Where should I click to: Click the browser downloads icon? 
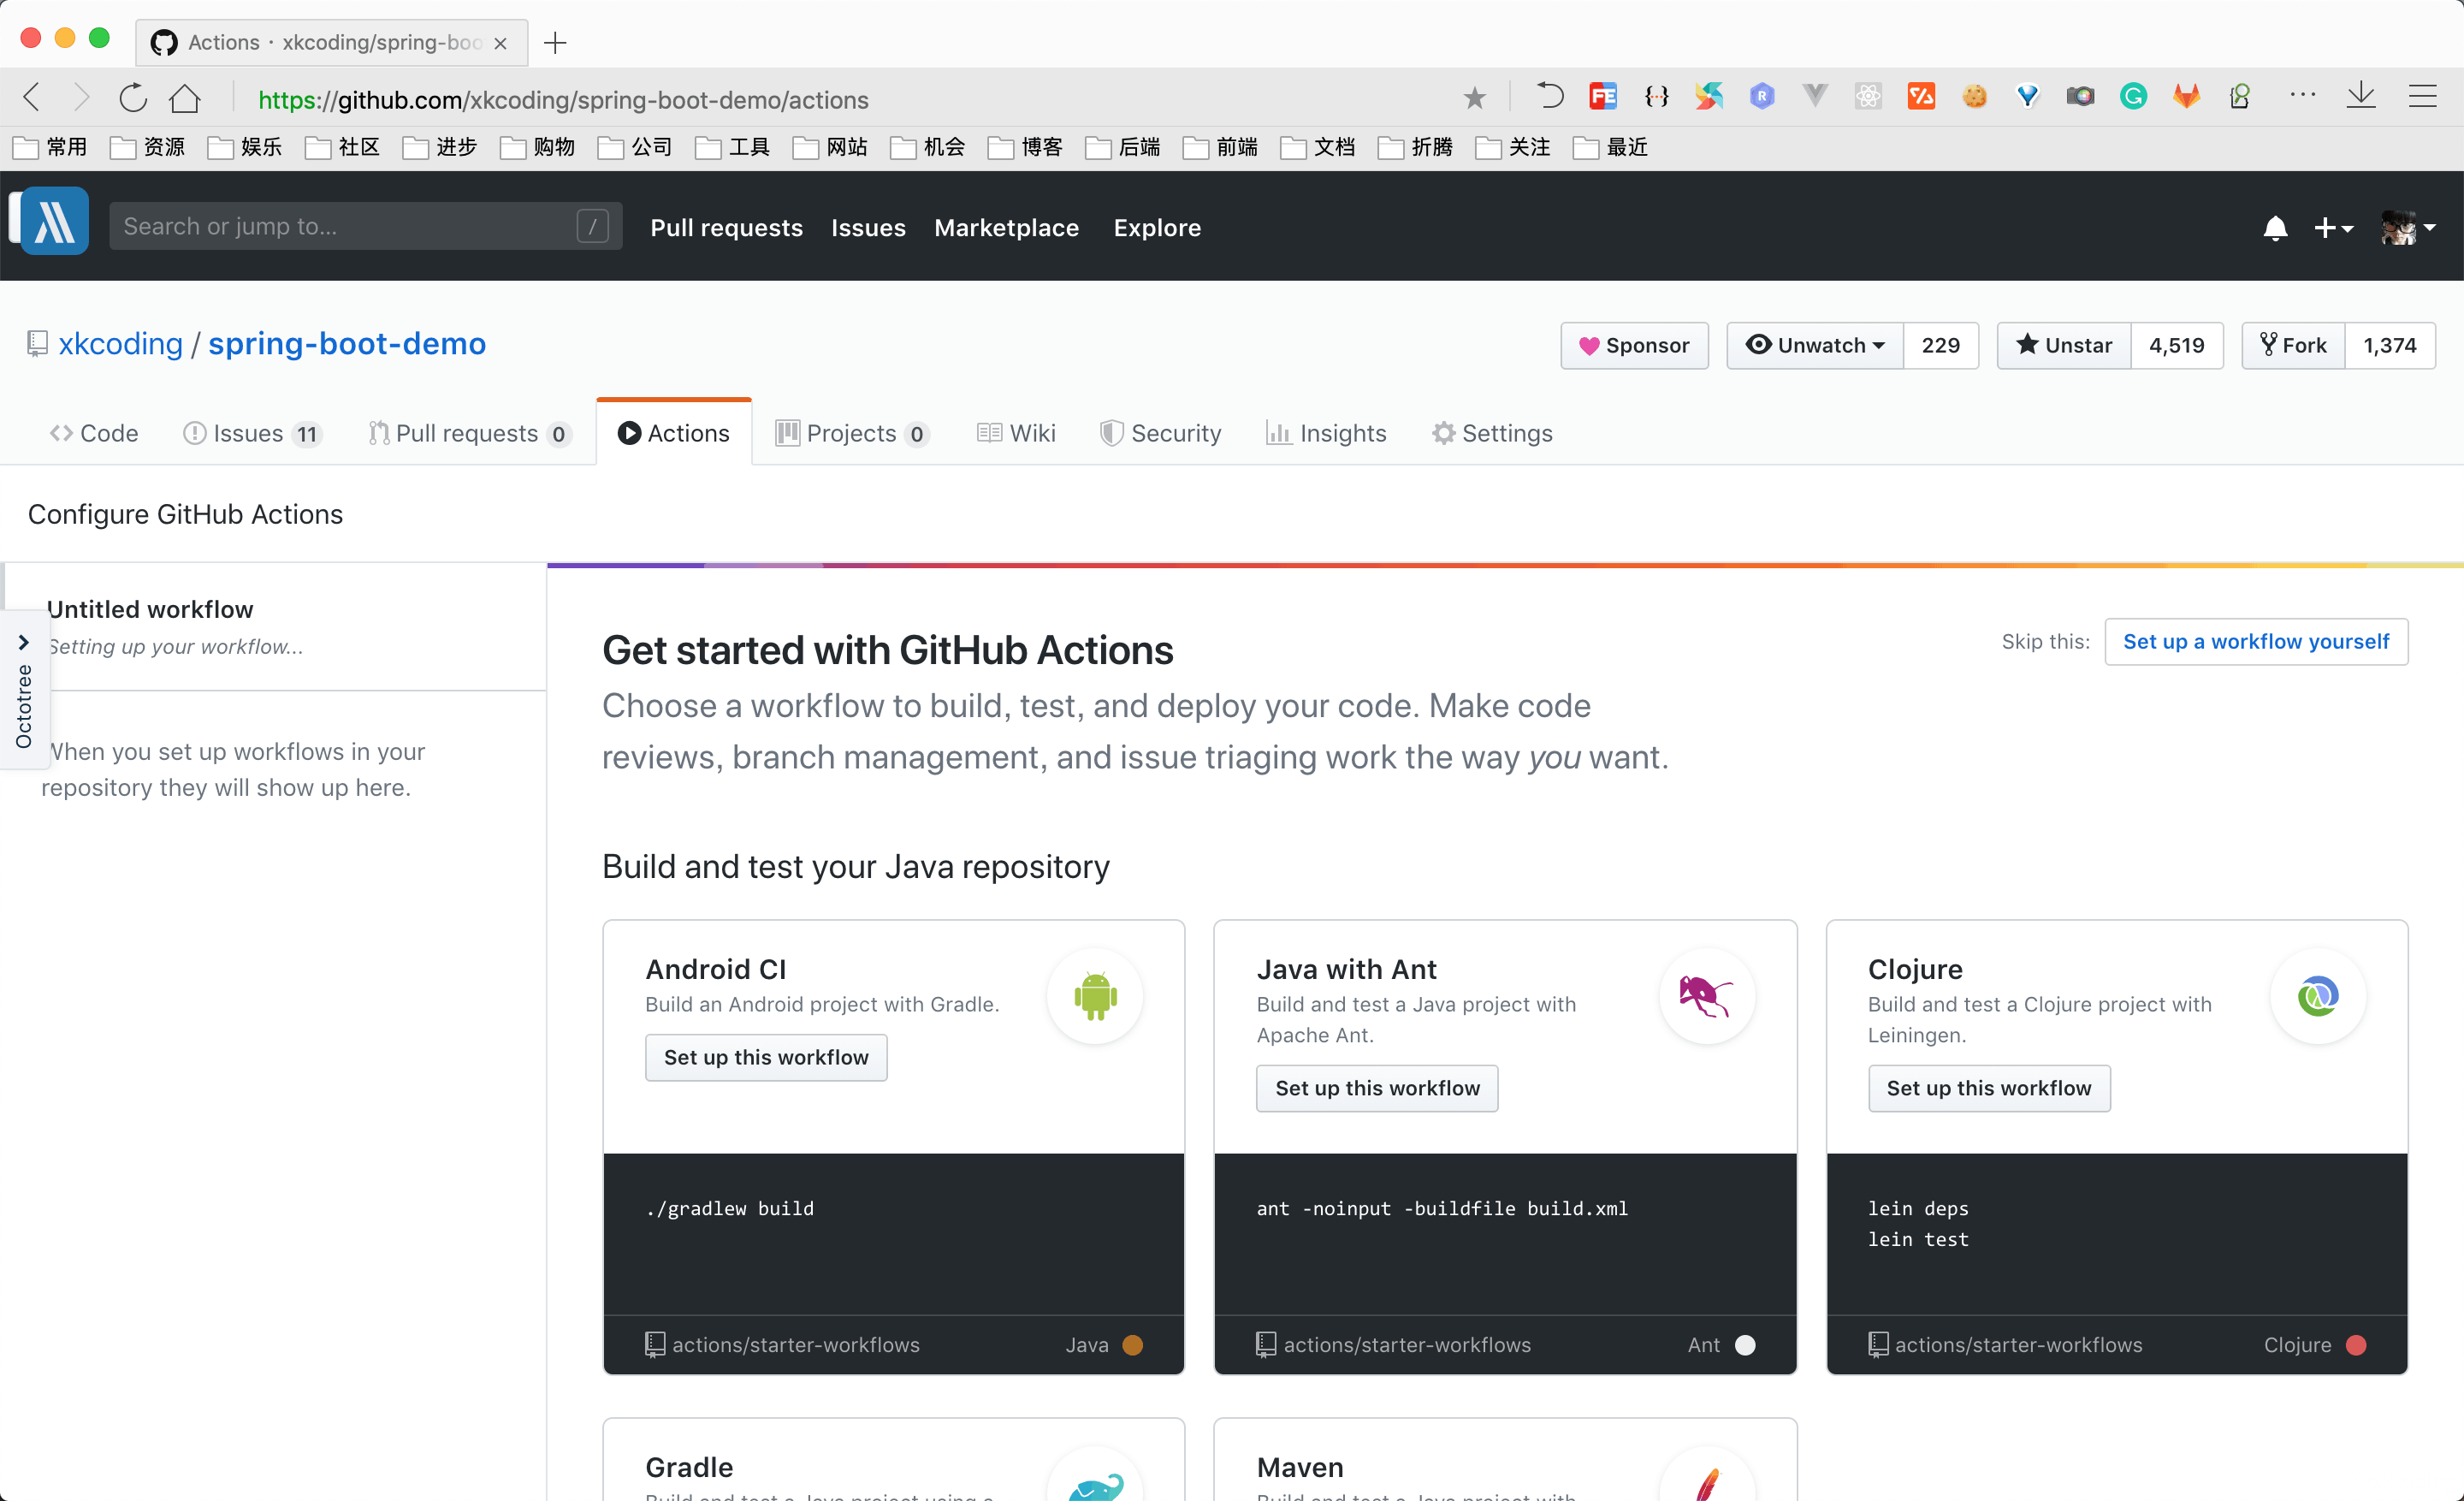tap(2362, 97)
